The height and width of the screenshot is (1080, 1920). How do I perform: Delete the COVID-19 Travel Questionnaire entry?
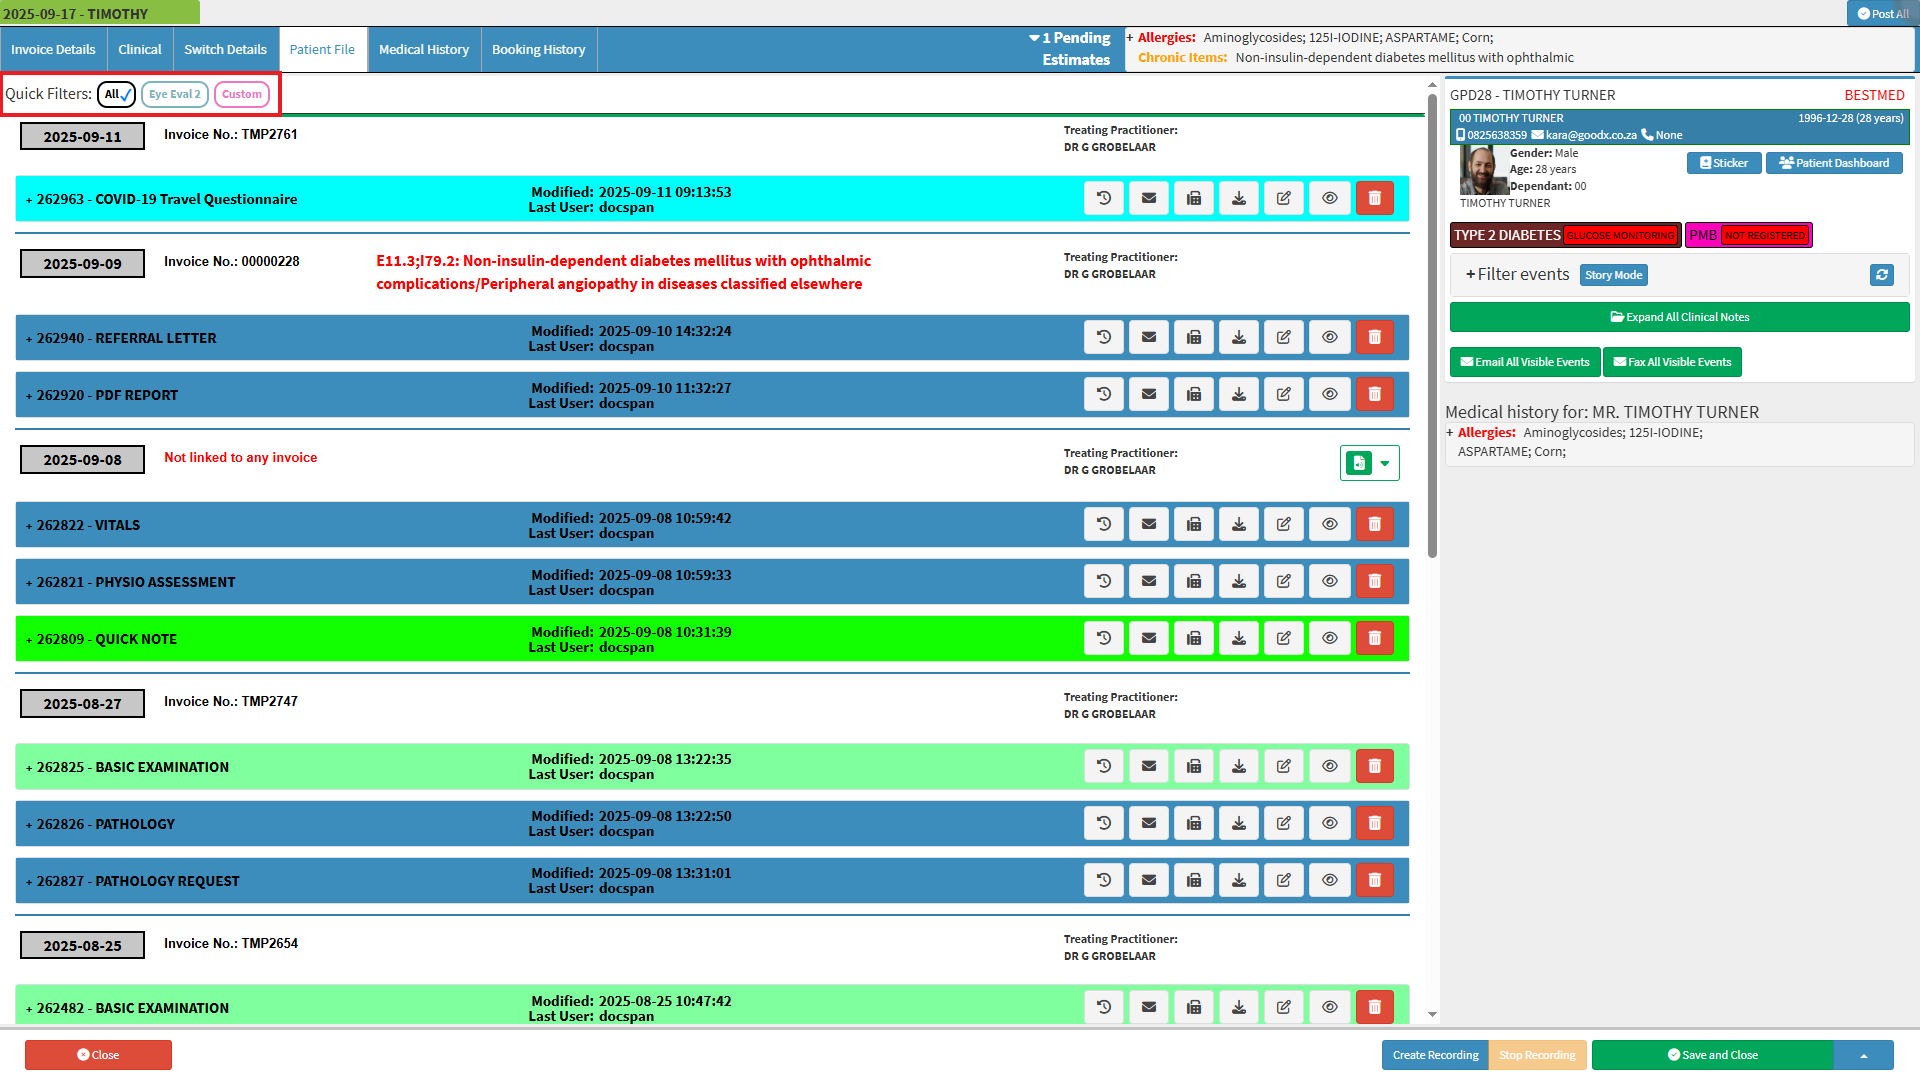point(1374,198)
